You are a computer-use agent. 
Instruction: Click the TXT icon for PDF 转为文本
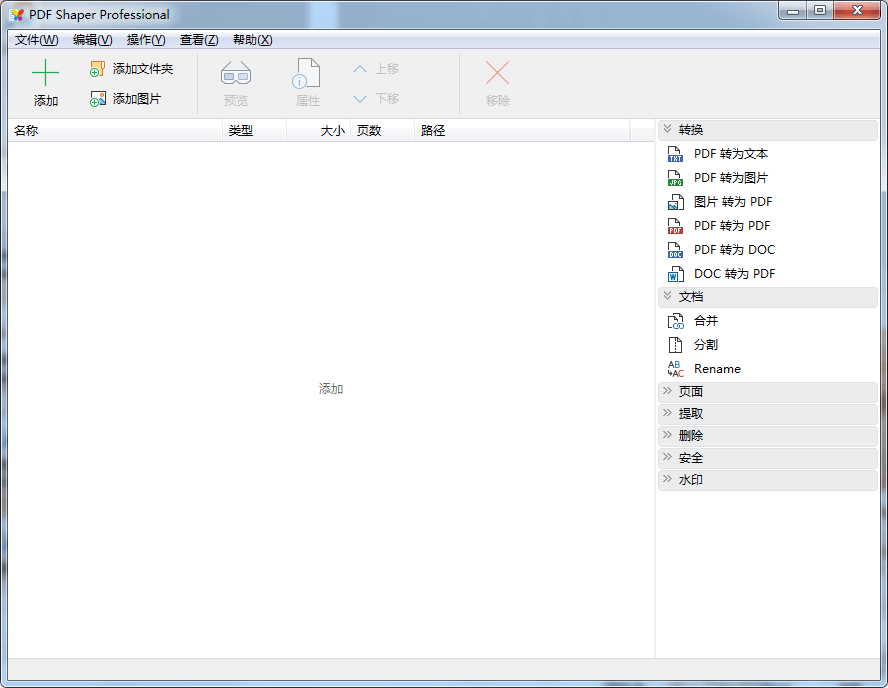click(675, 154)
